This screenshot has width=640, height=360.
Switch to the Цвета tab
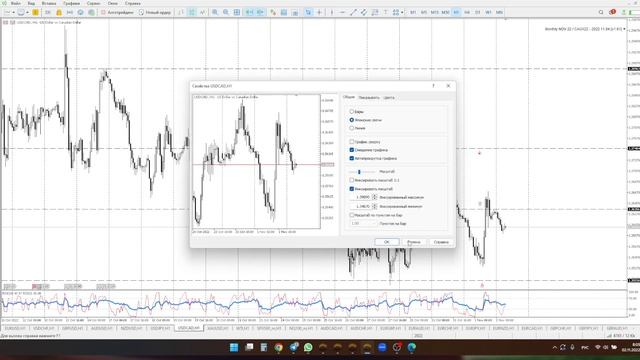(389, 98)
